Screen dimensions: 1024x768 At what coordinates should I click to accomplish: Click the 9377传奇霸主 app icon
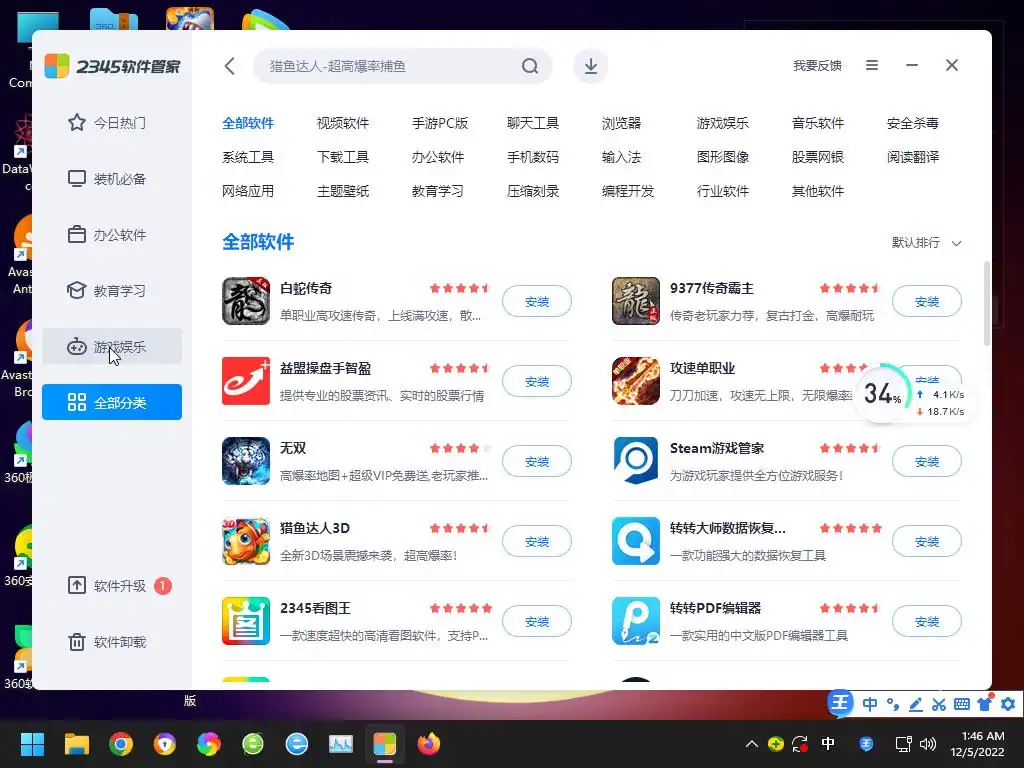pyautogui.click(x=635, y=301)
